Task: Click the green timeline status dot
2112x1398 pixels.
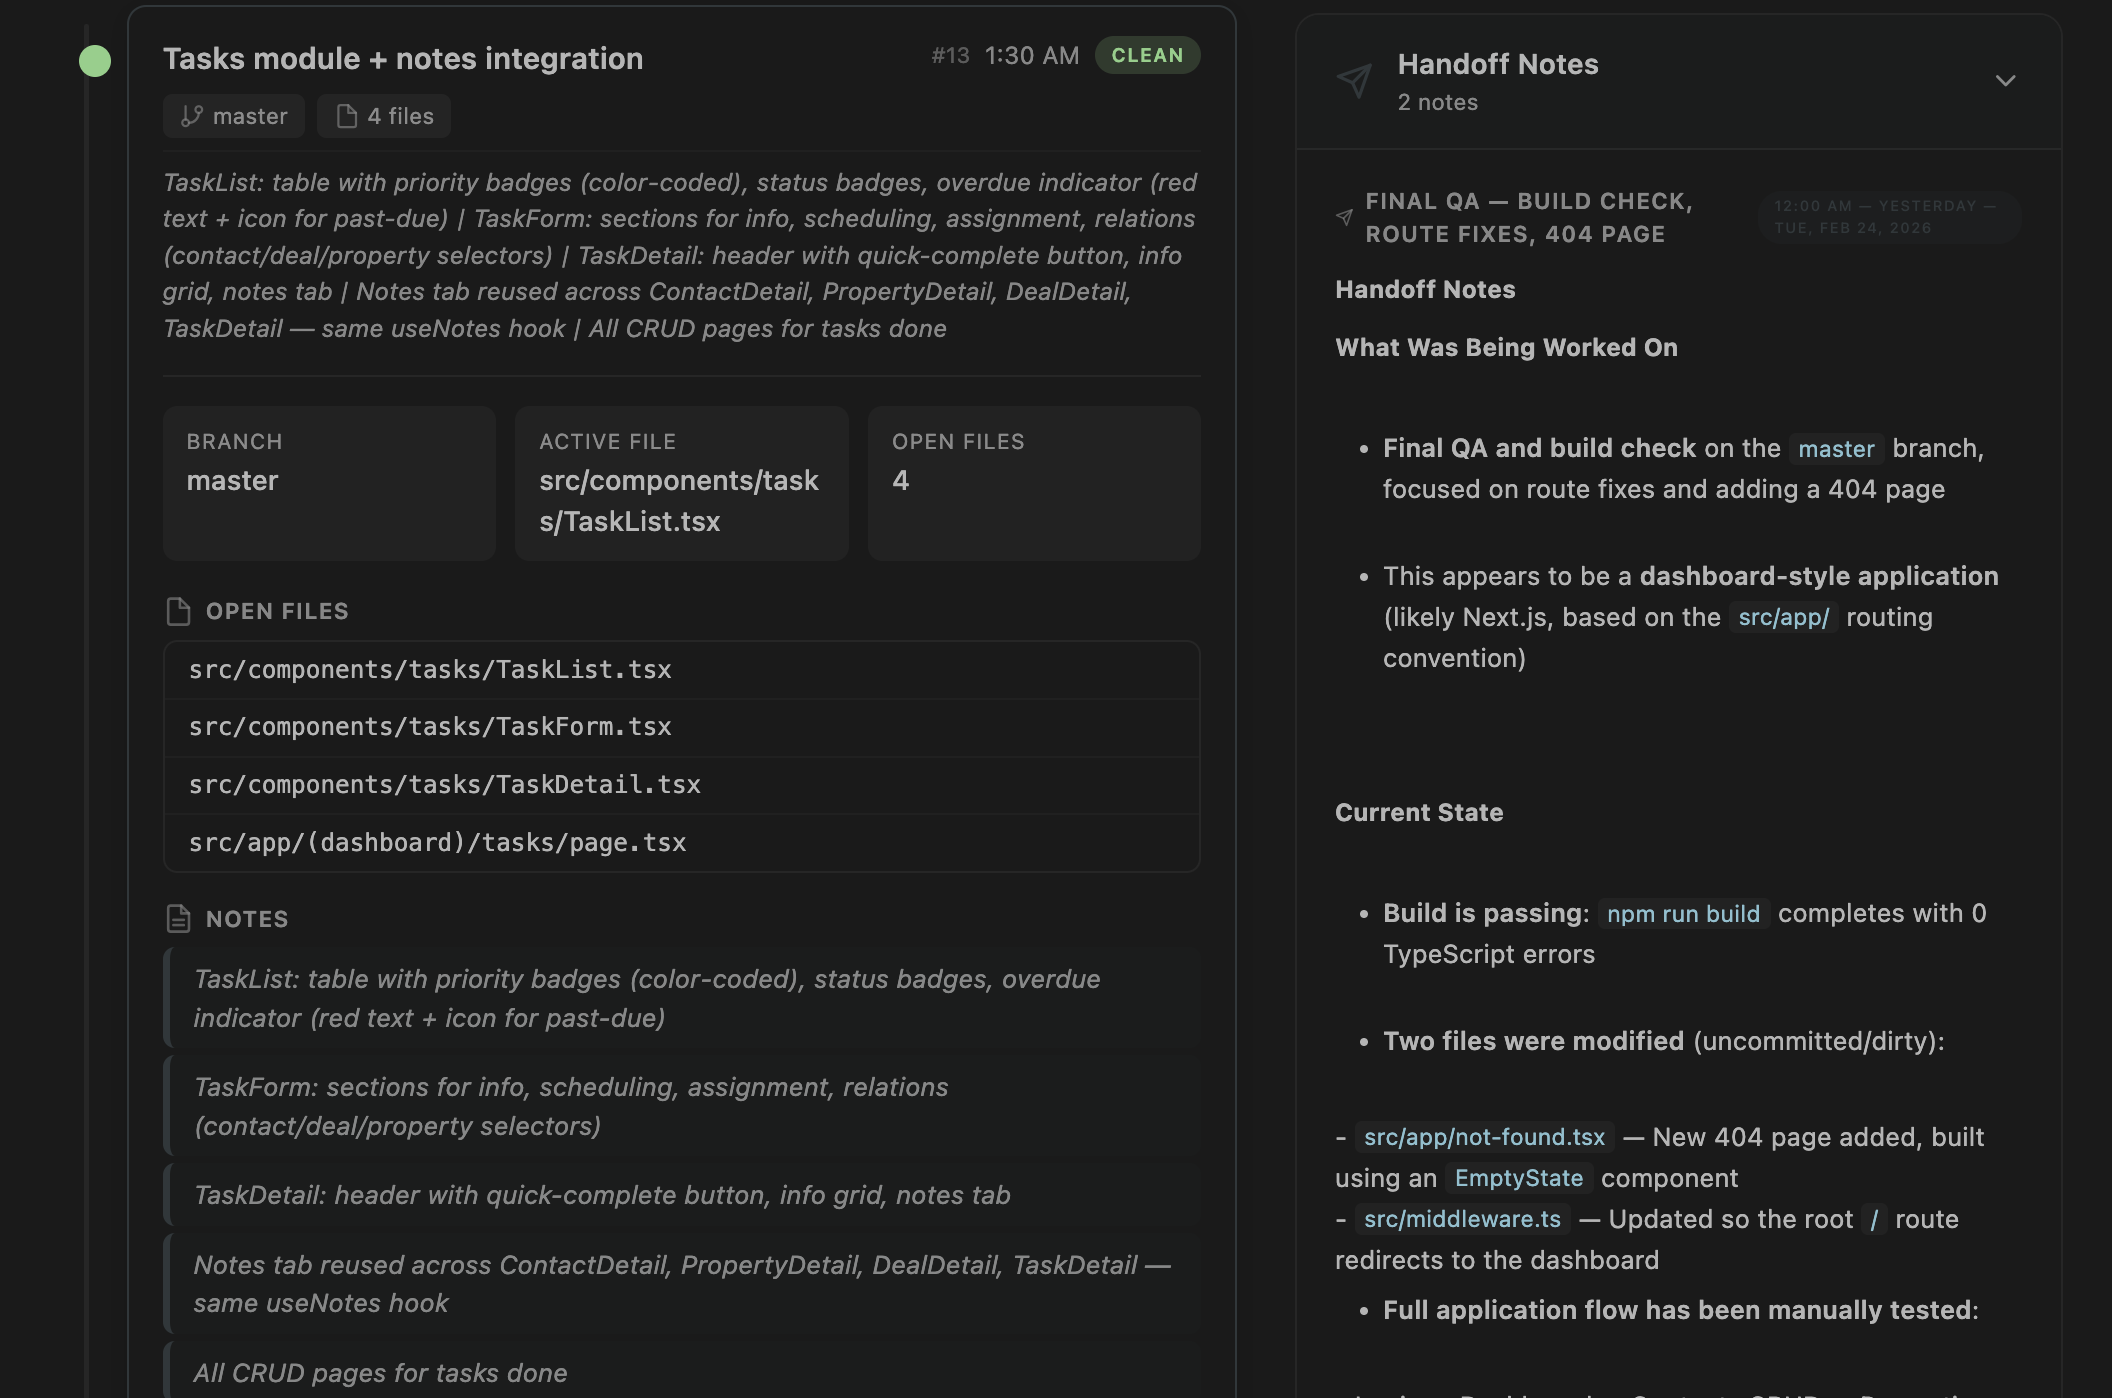Action: pyautogui.click(x=95, y=61)
